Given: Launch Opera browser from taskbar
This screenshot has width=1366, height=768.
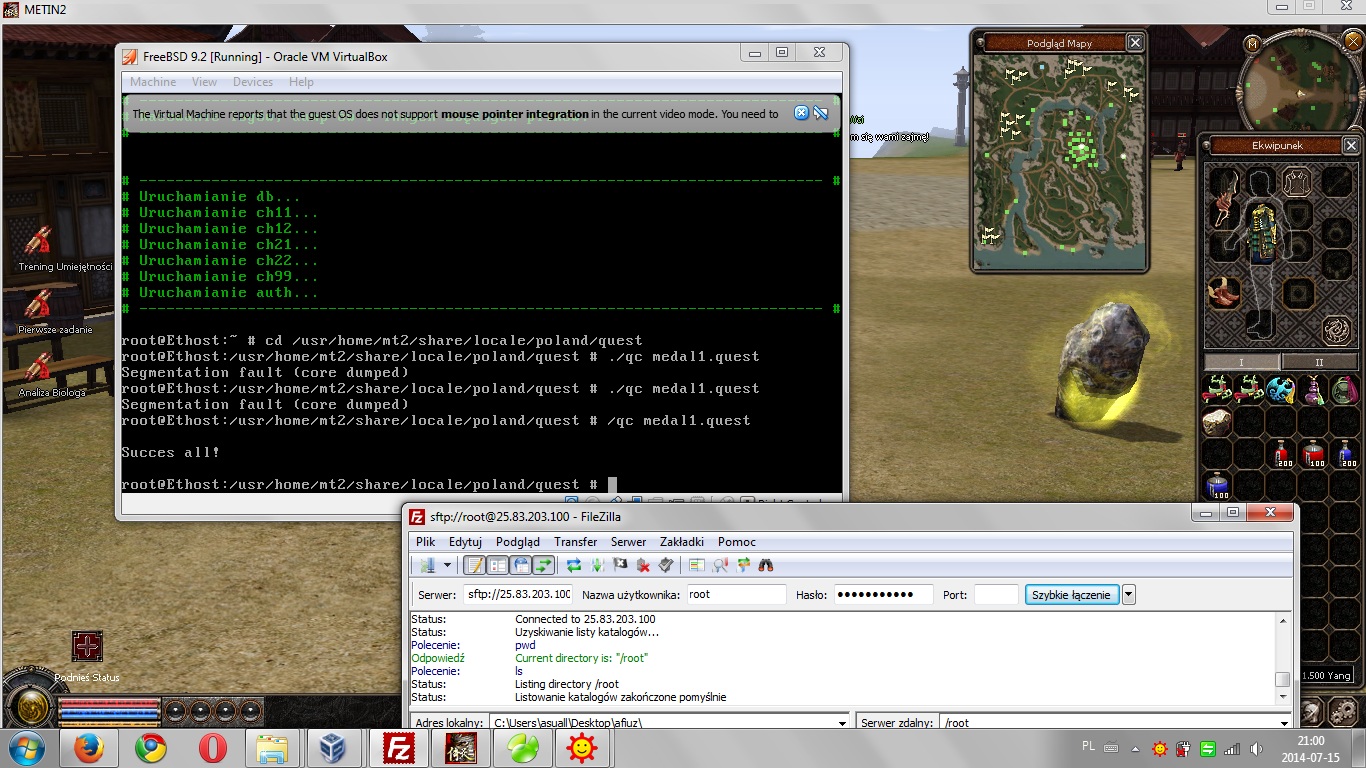Looking at the screenshot, I should [x=212, y=748].
